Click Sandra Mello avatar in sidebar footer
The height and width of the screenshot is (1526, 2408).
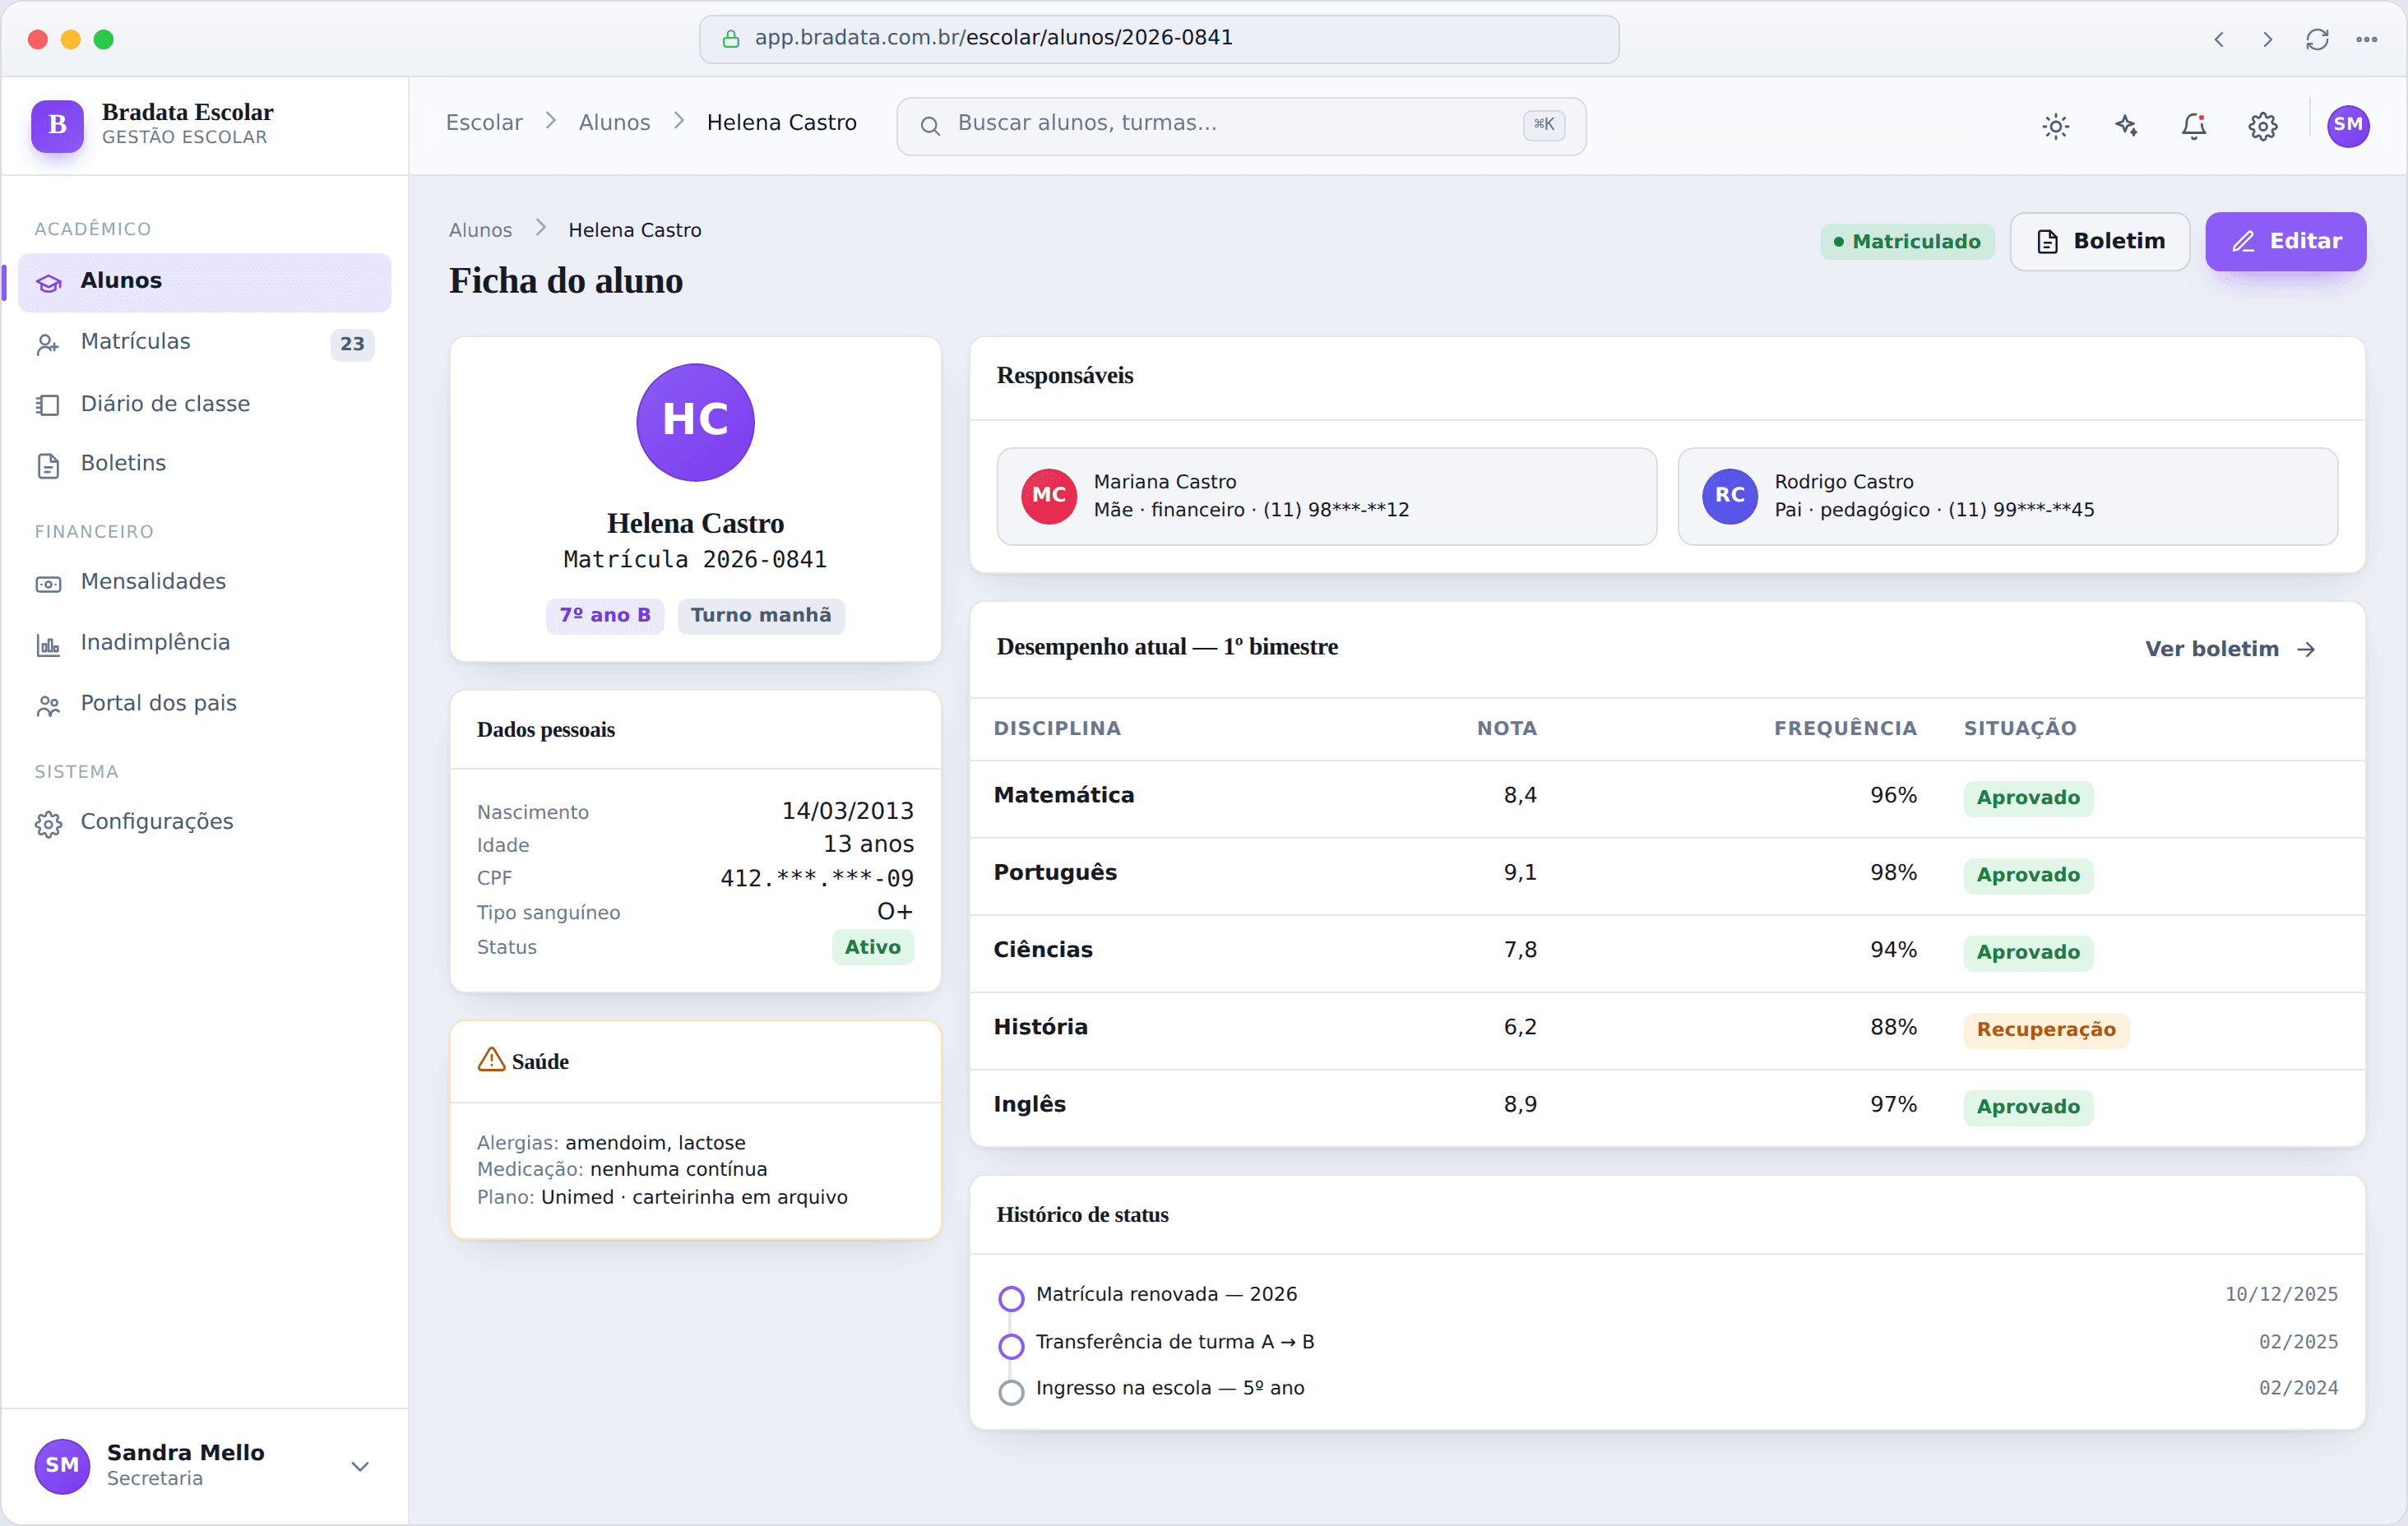(62, 1466)
